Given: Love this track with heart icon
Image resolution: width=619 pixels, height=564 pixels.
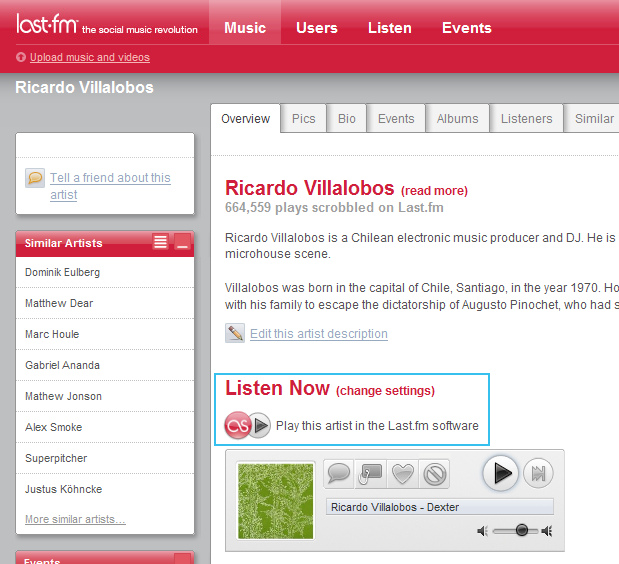Looking at the screenshot, I should point(402,473).
